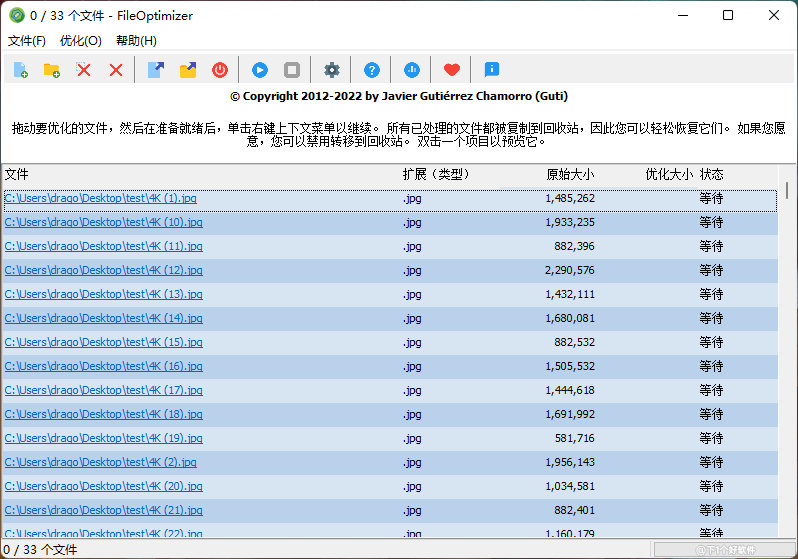The width and height of the screenshot is (798, 559).
Task: Click the red heart donate icon
Action: pyautogui.click(x=452, y=70)
